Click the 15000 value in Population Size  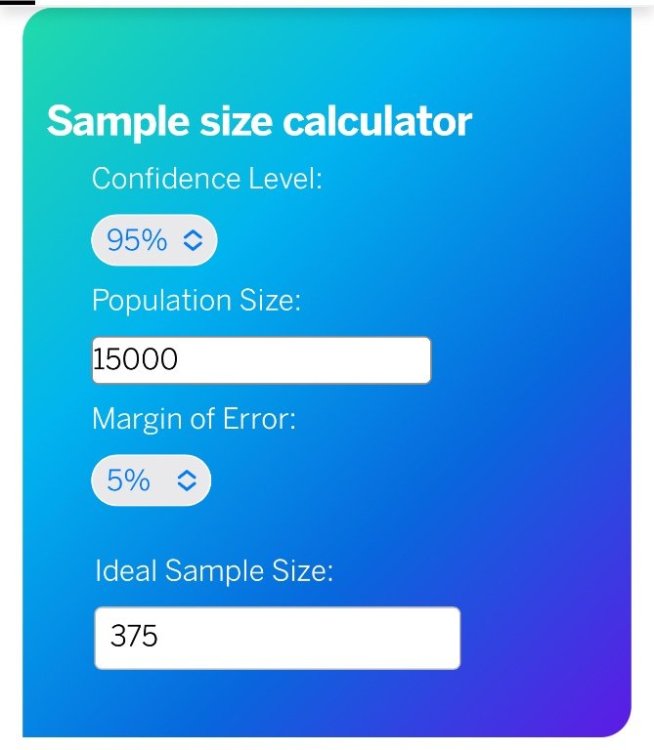pos(135,360)
